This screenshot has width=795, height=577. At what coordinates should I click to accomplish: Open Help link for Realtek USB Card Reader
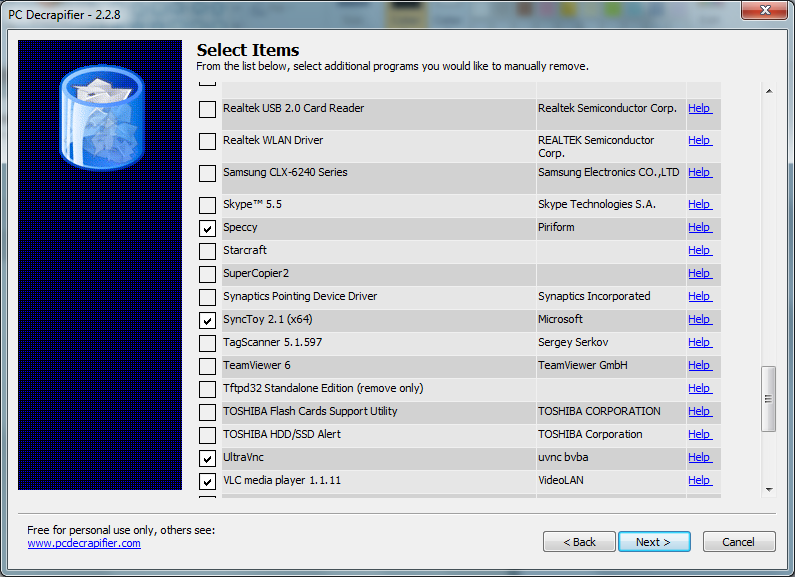(x=700, y=108)
